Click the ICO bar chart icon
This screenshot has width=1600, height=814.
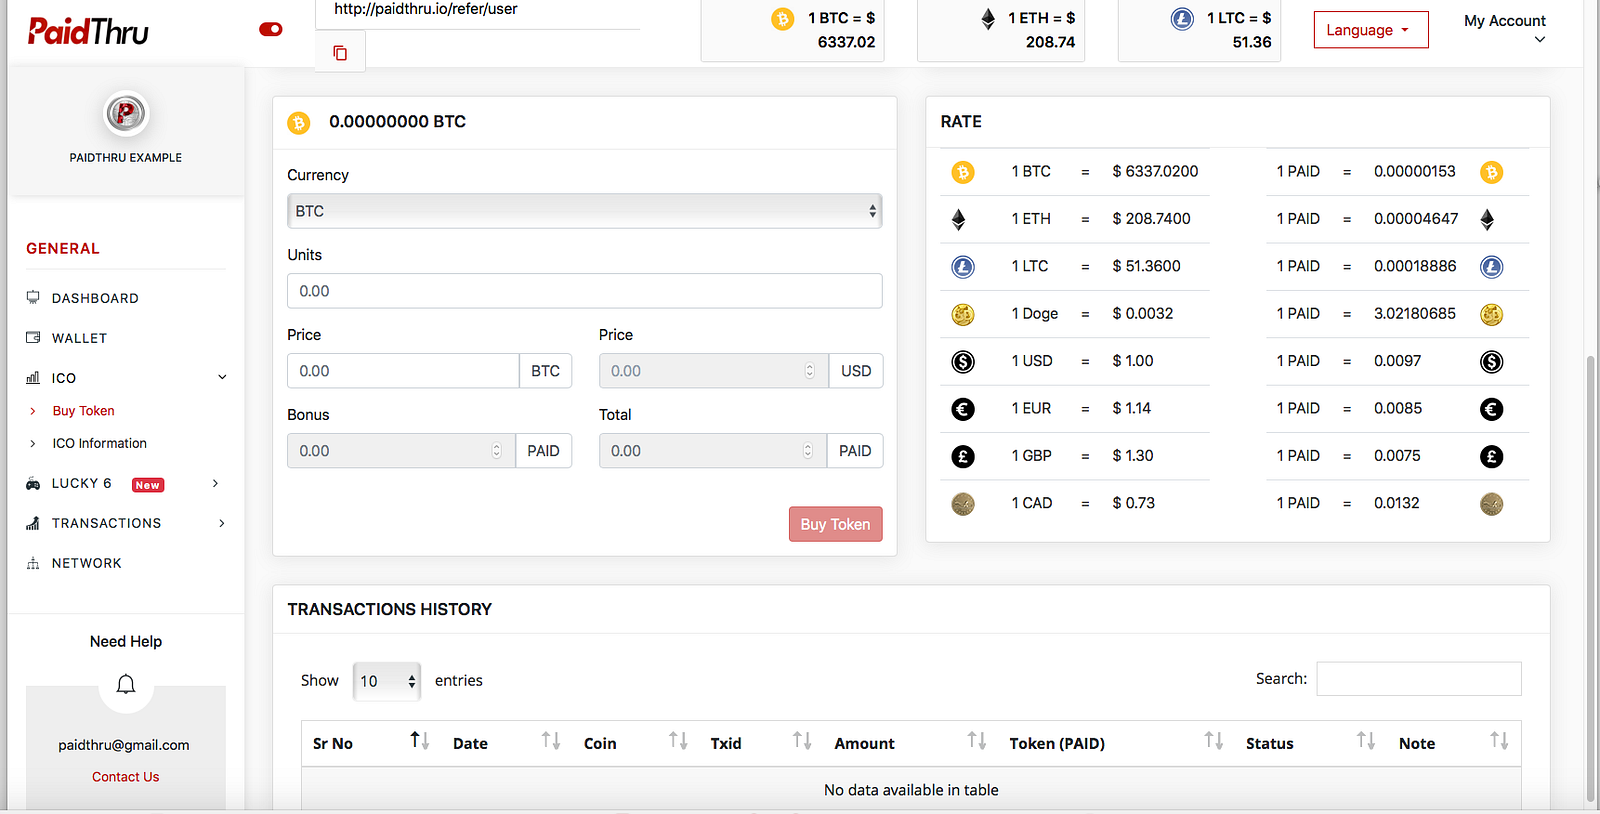point(33,378)
